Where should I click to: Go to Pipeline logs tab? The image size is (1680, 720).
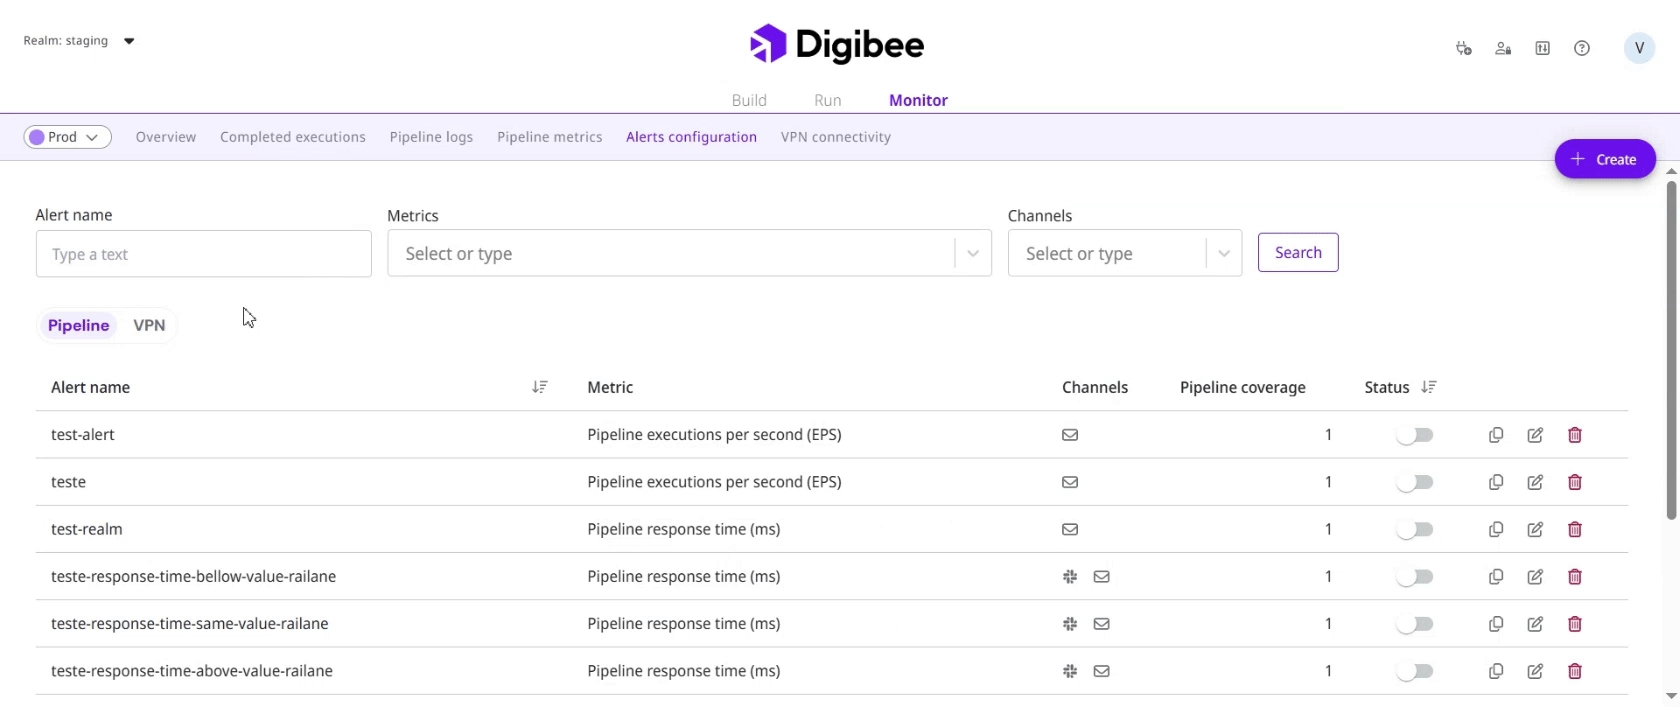tap(431, 137)
